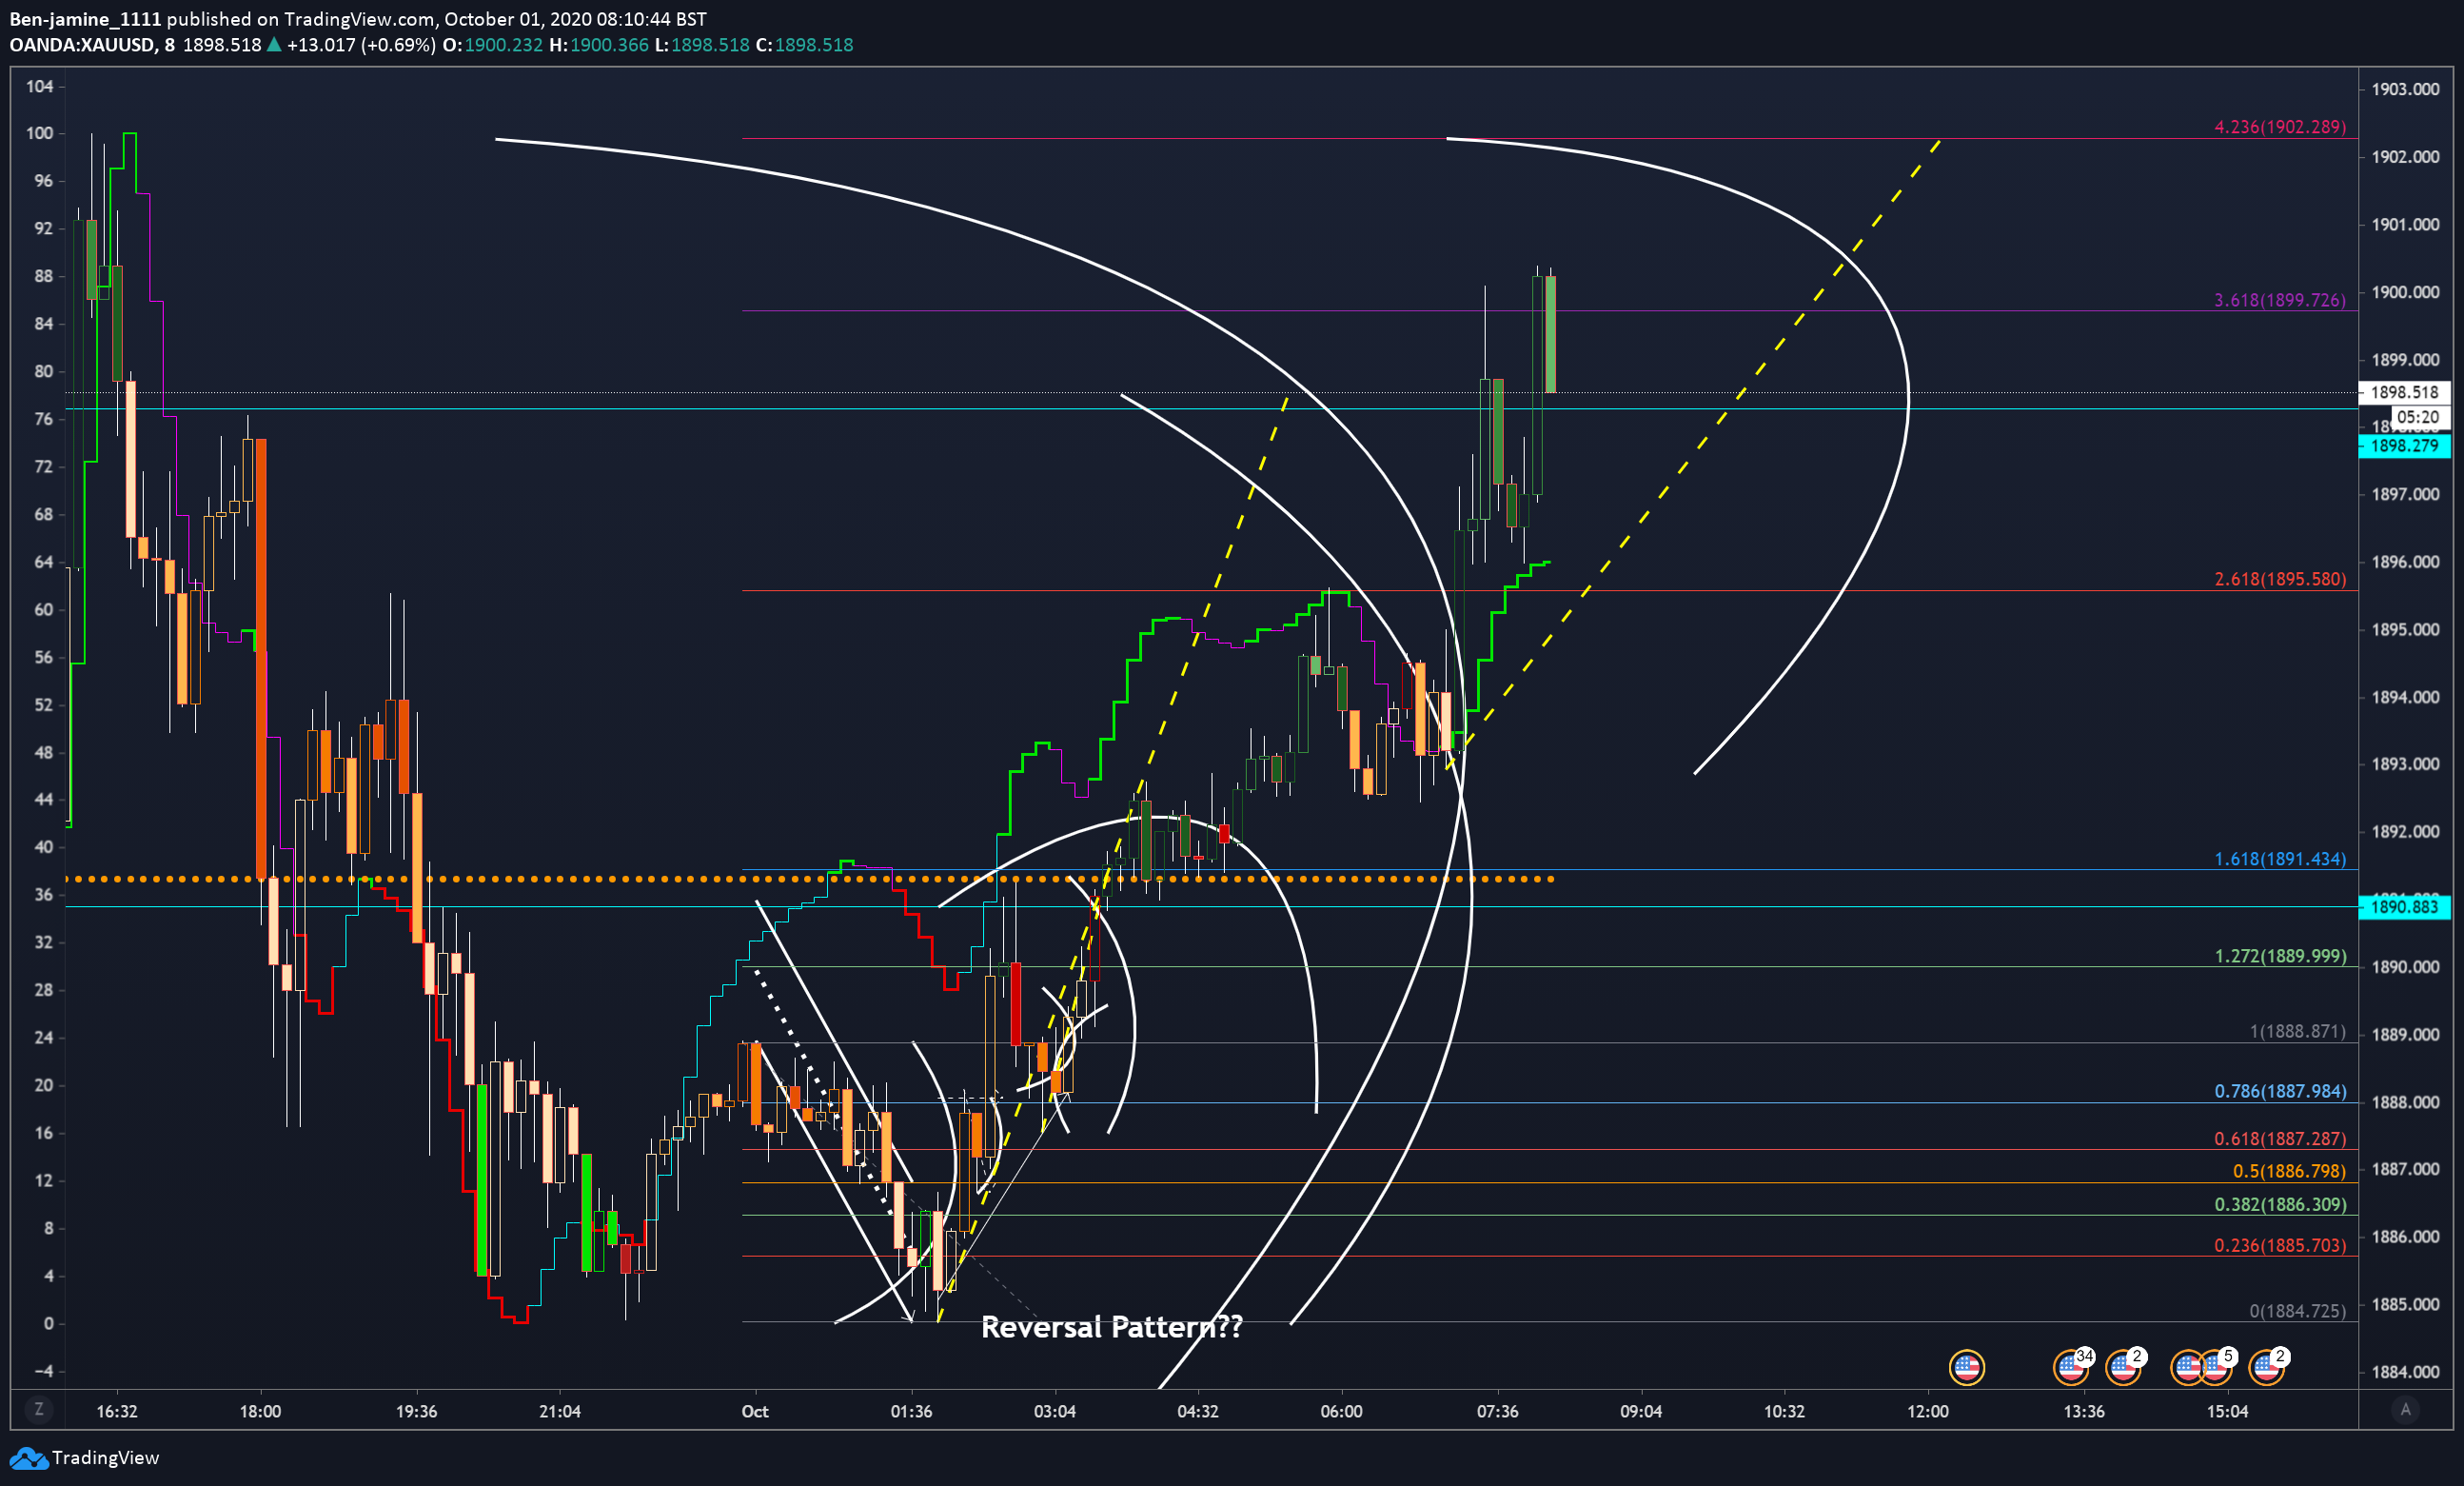Click the 1884.000 price scale label
The height and width of the screenshot is (1486, 2464).
(2405, 1371)
